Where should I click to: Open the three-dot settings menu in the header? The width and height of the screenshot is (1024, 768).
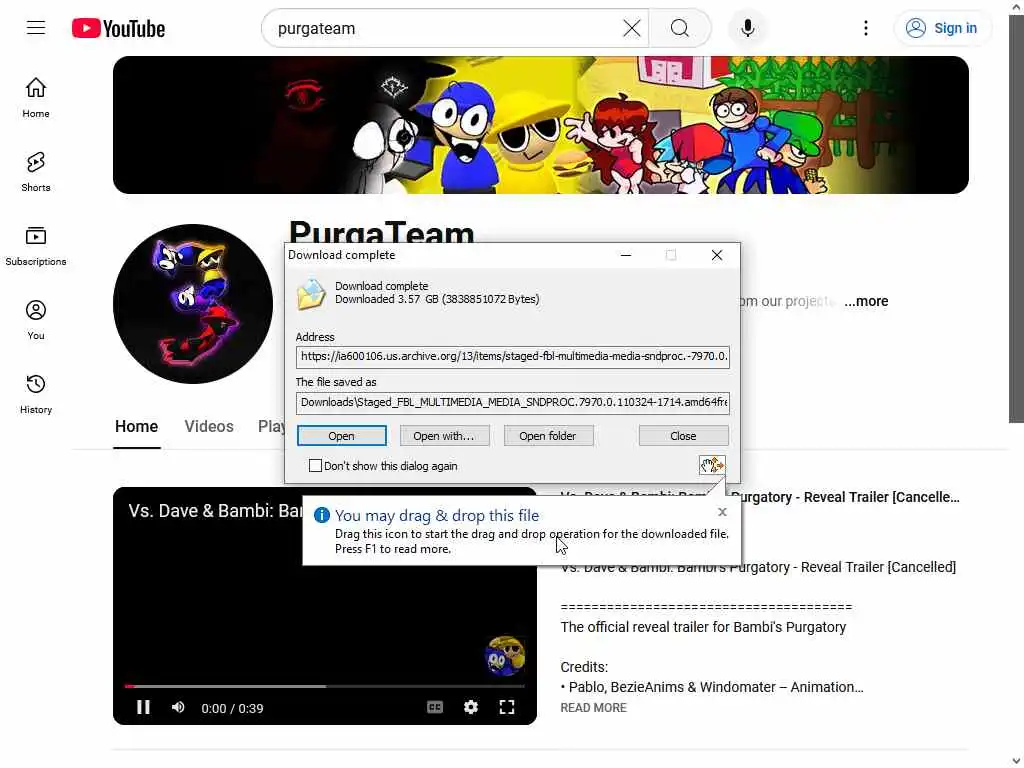865,28
